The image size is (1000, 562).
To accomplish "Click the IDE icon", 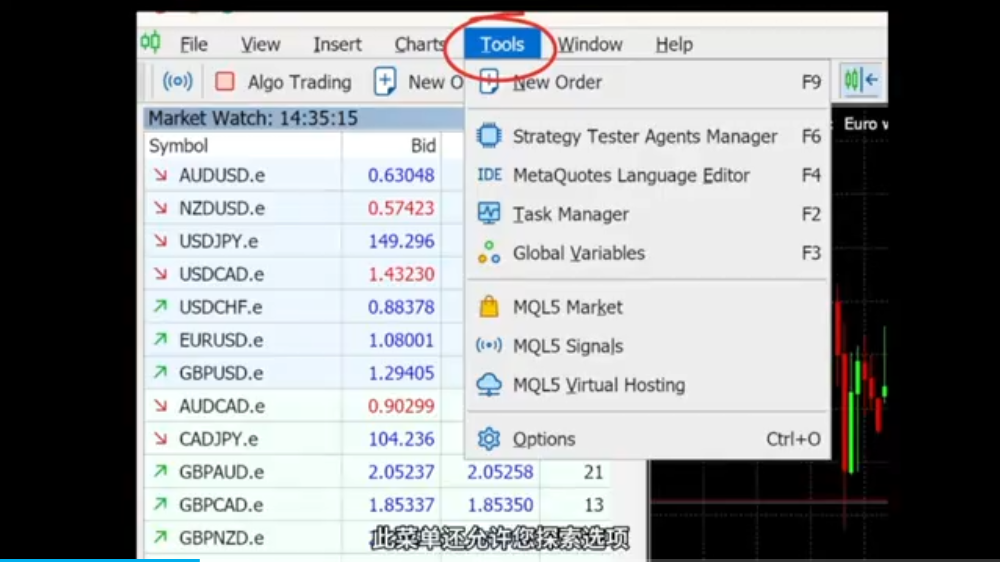I will click(x=489, y=174).
